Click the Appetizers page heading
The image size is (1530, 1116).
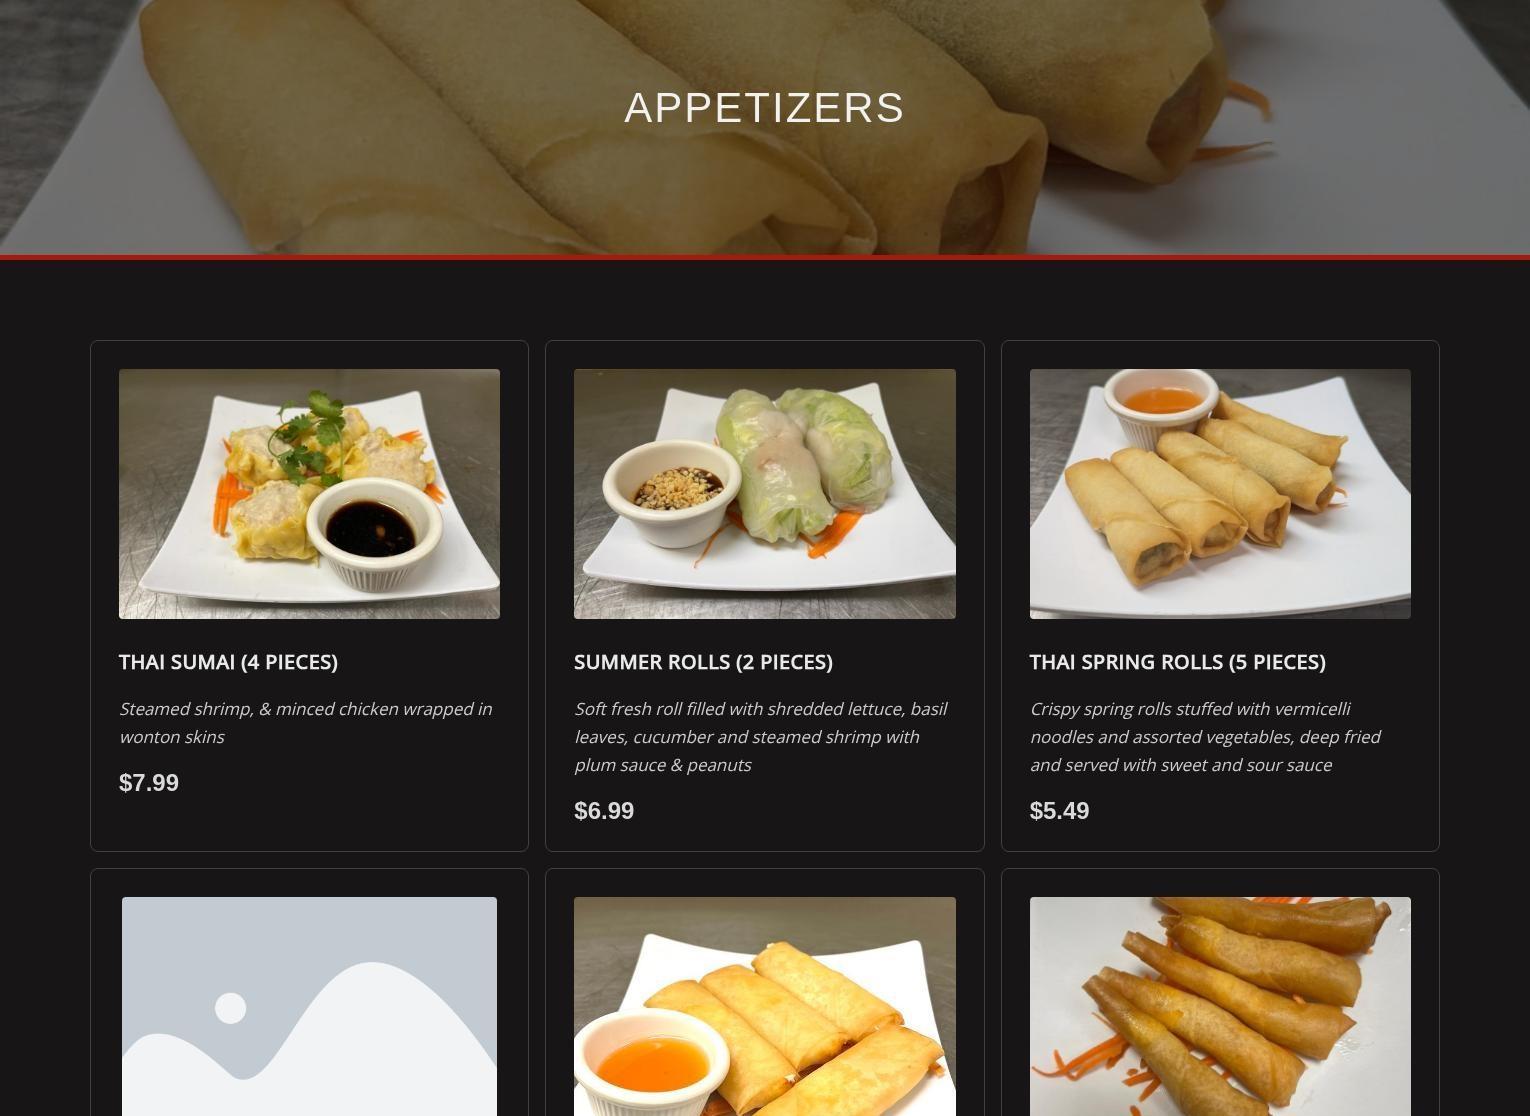(765, 108)
